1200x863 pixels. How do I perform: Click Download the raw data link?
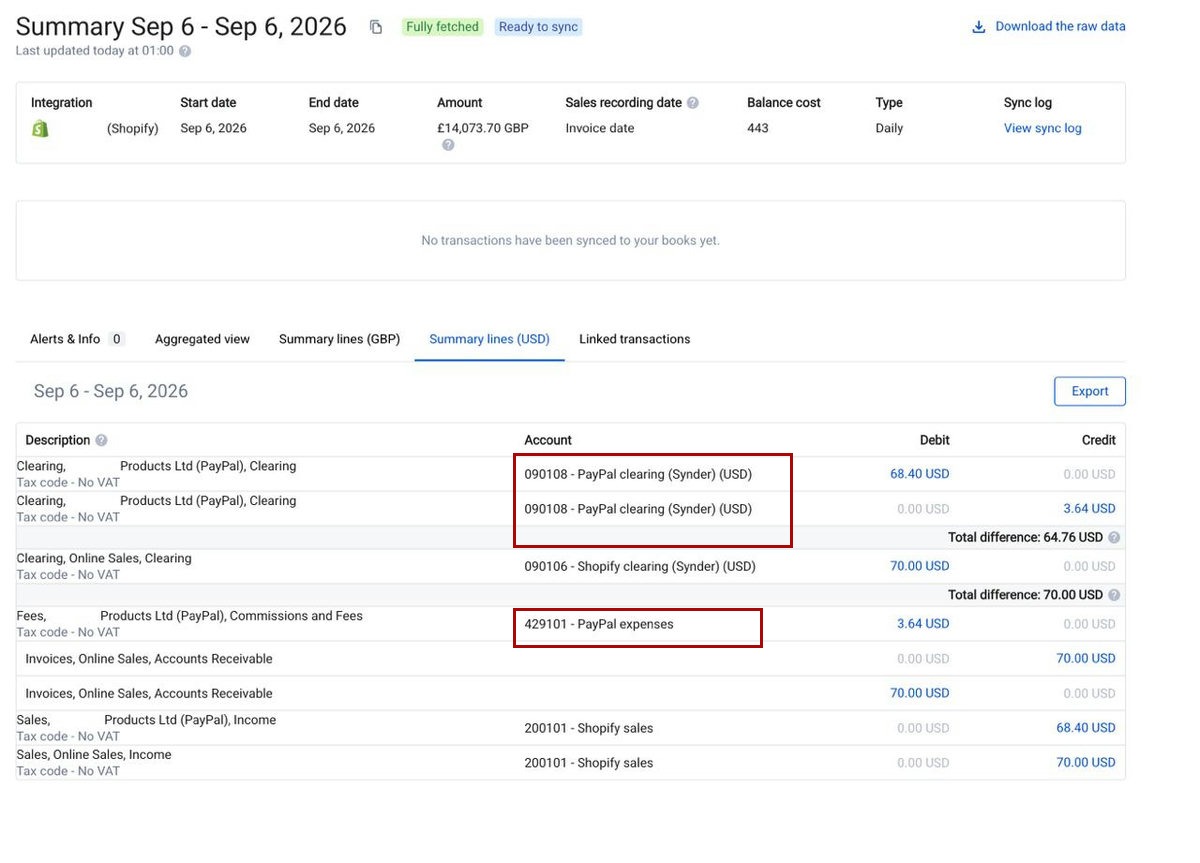coord(1060,27)
